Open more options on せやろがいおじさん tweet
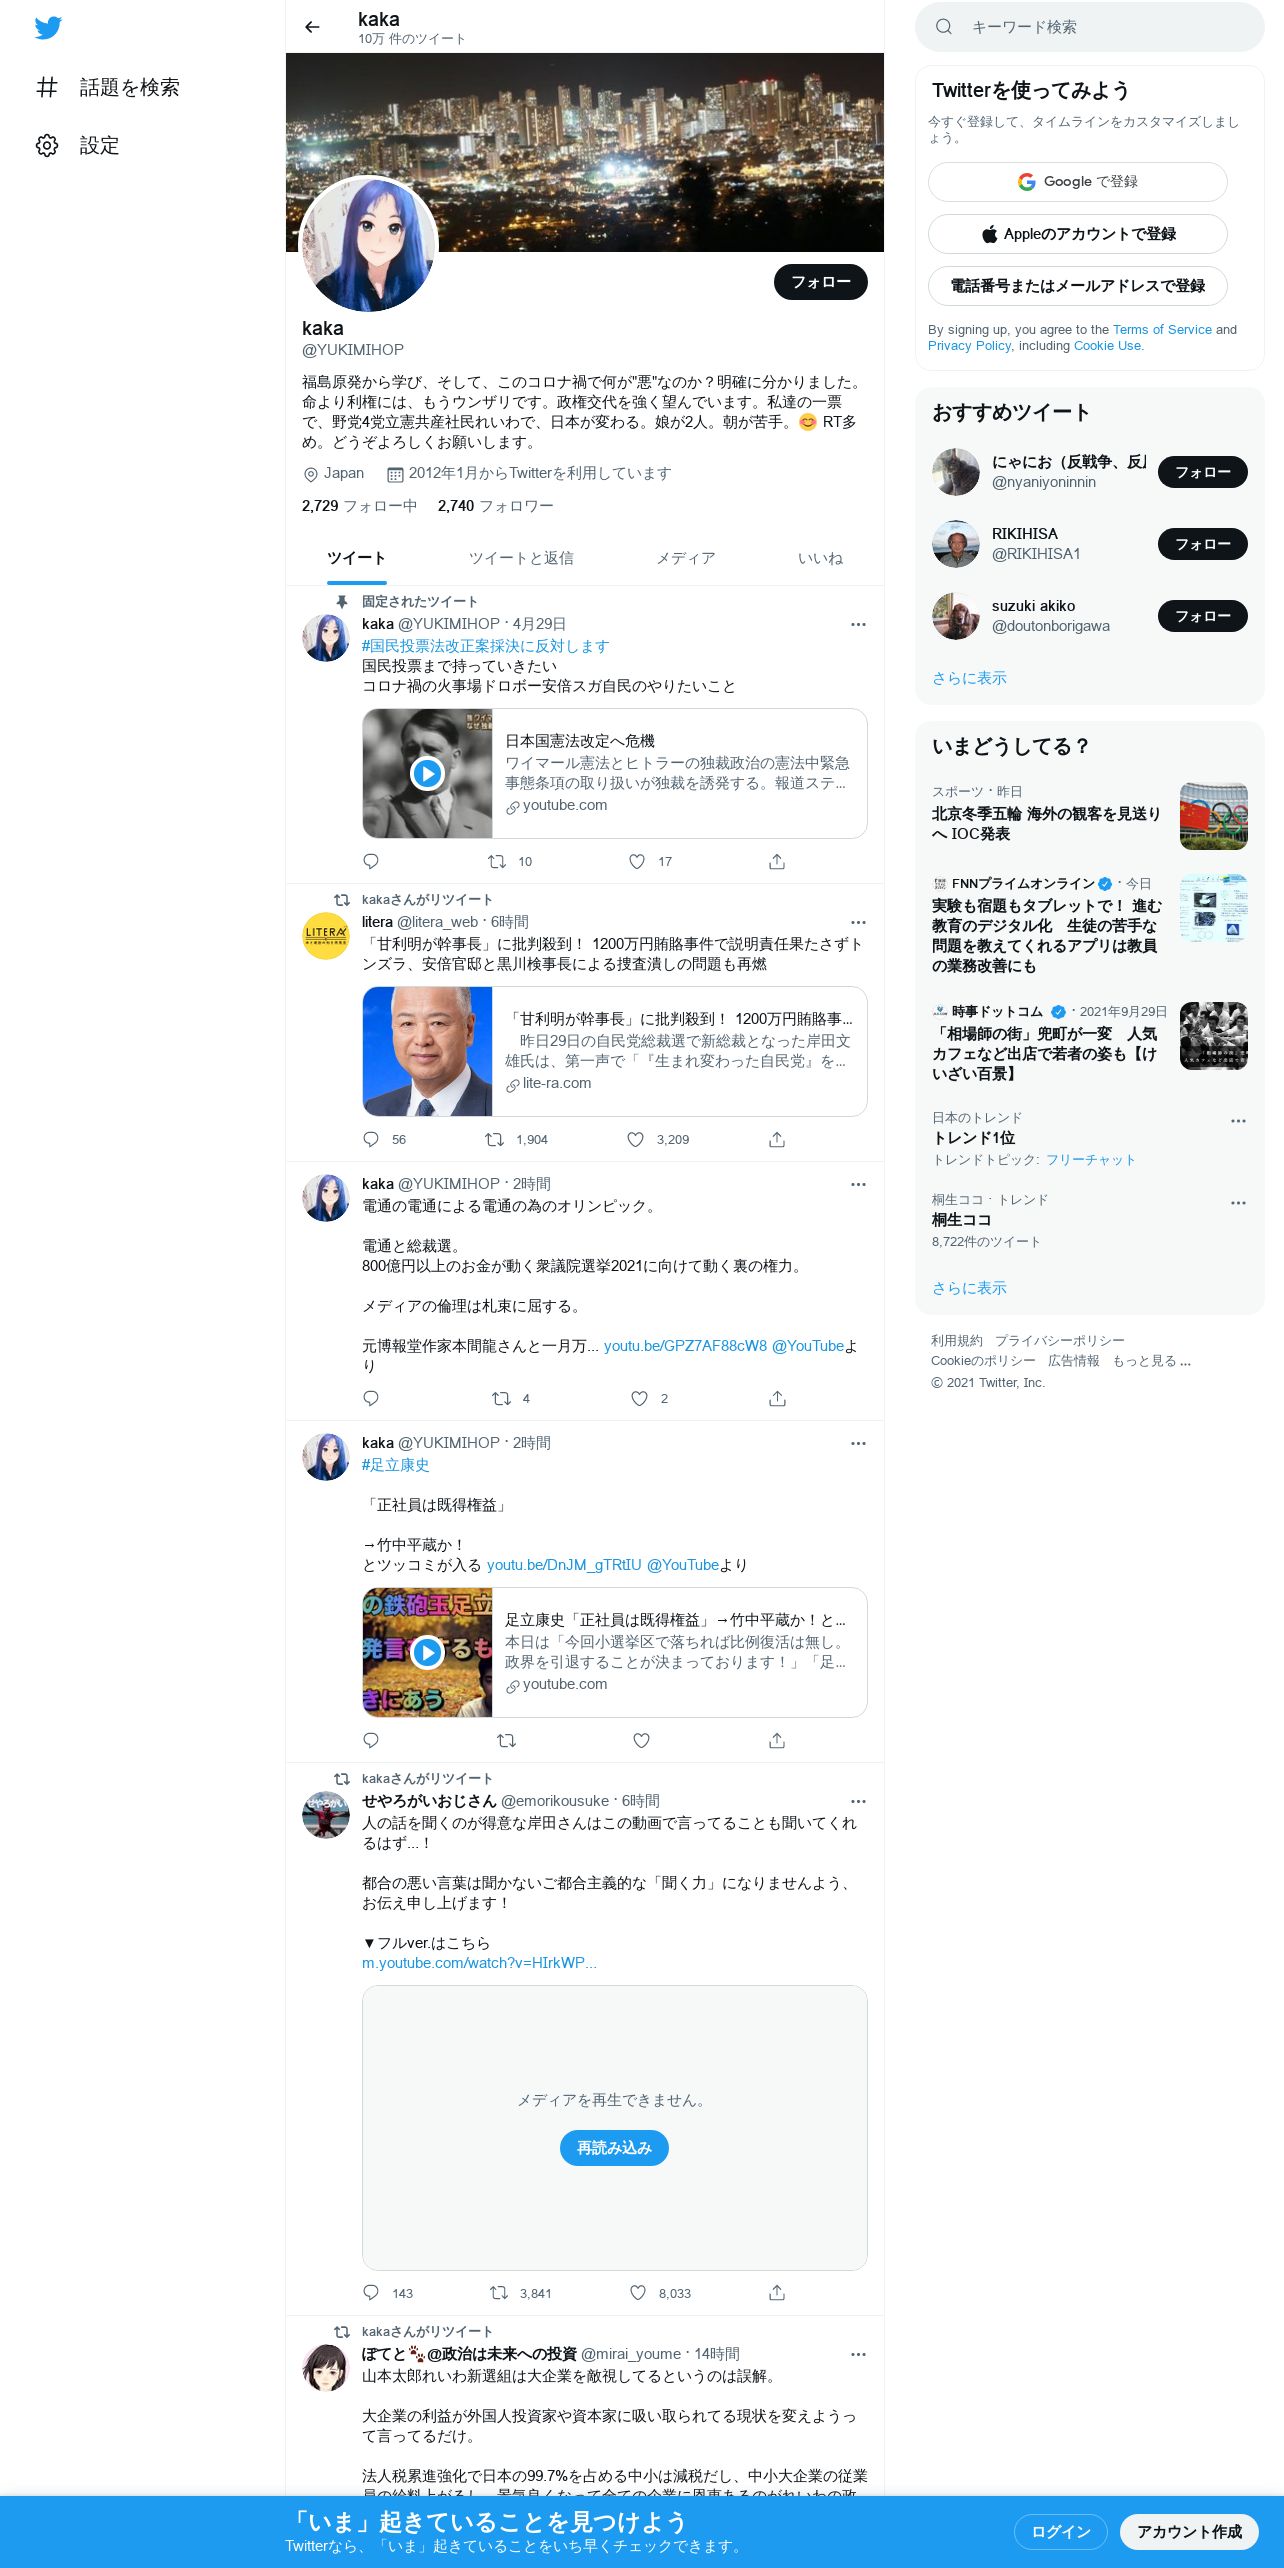This screenshot has height=2568, width=1284. pos(858,1801)
